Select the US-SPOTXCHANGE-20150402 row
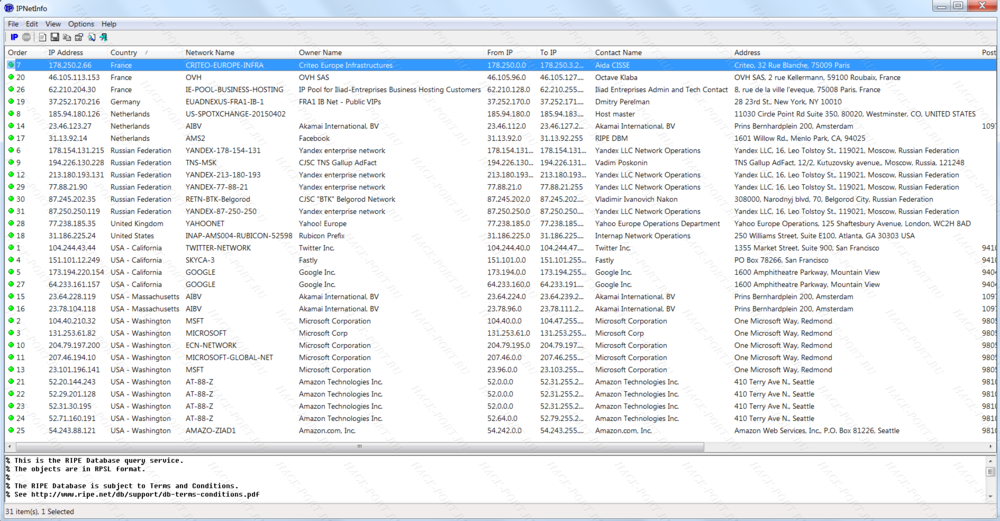The height and width of the screenshot is (521, 1000). 501,114
